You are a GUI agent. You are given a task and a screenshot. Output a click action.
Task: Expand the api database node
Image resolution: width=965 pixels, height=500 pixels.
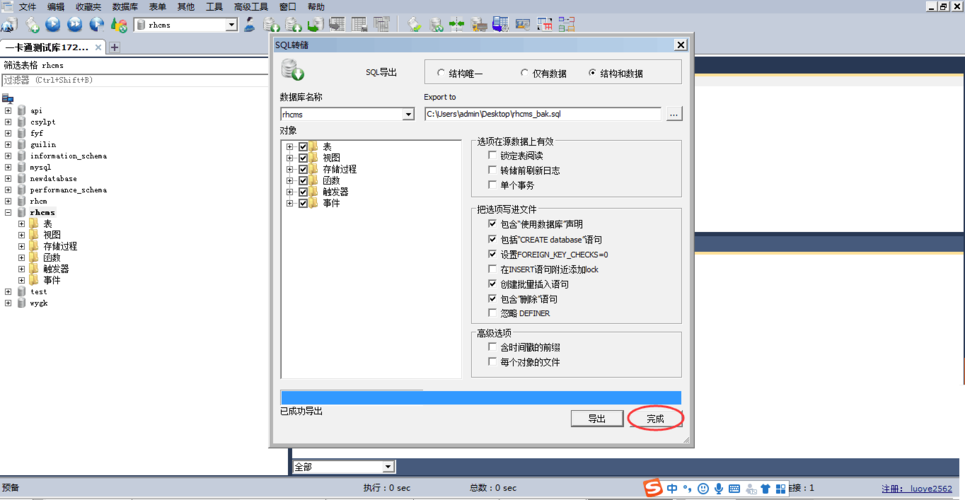tap(8, 111)
